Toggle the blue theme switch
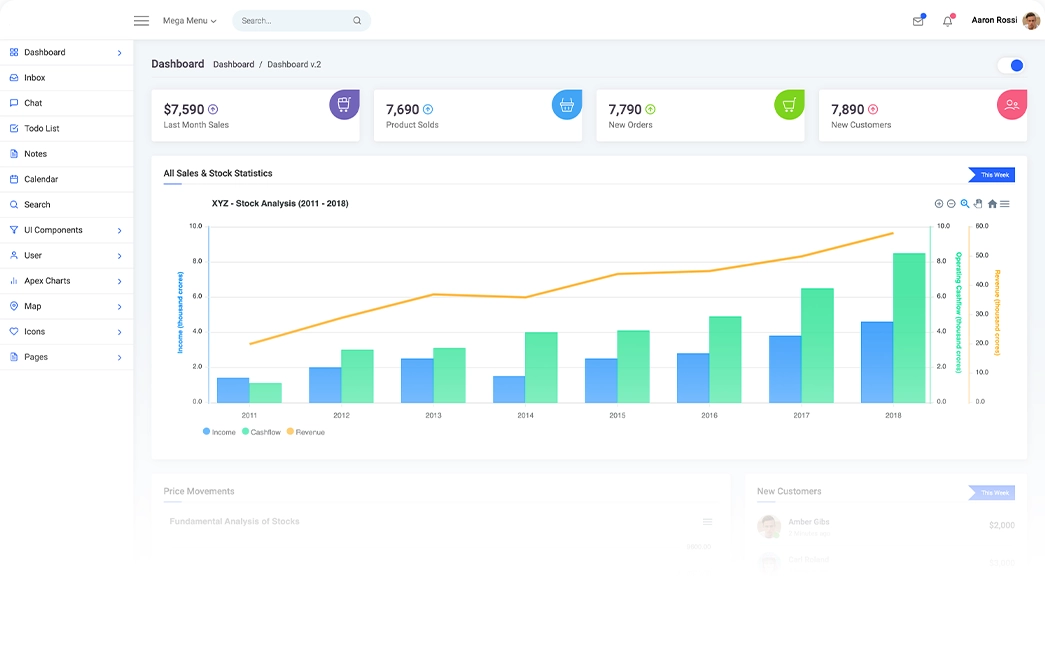The width and height of the screenshot is (1045, 663). click(1011, 65)
